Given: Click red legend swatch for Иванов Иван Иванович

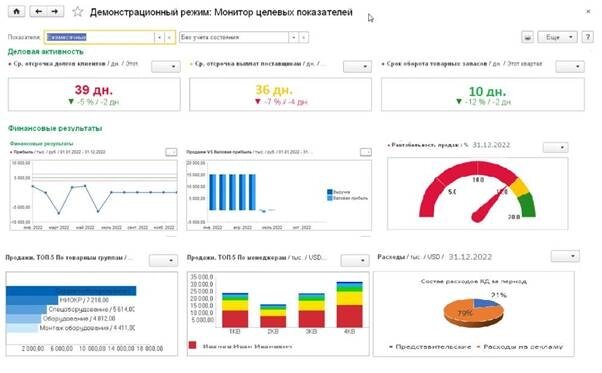Looking at the screenshot, I should 193,345.
